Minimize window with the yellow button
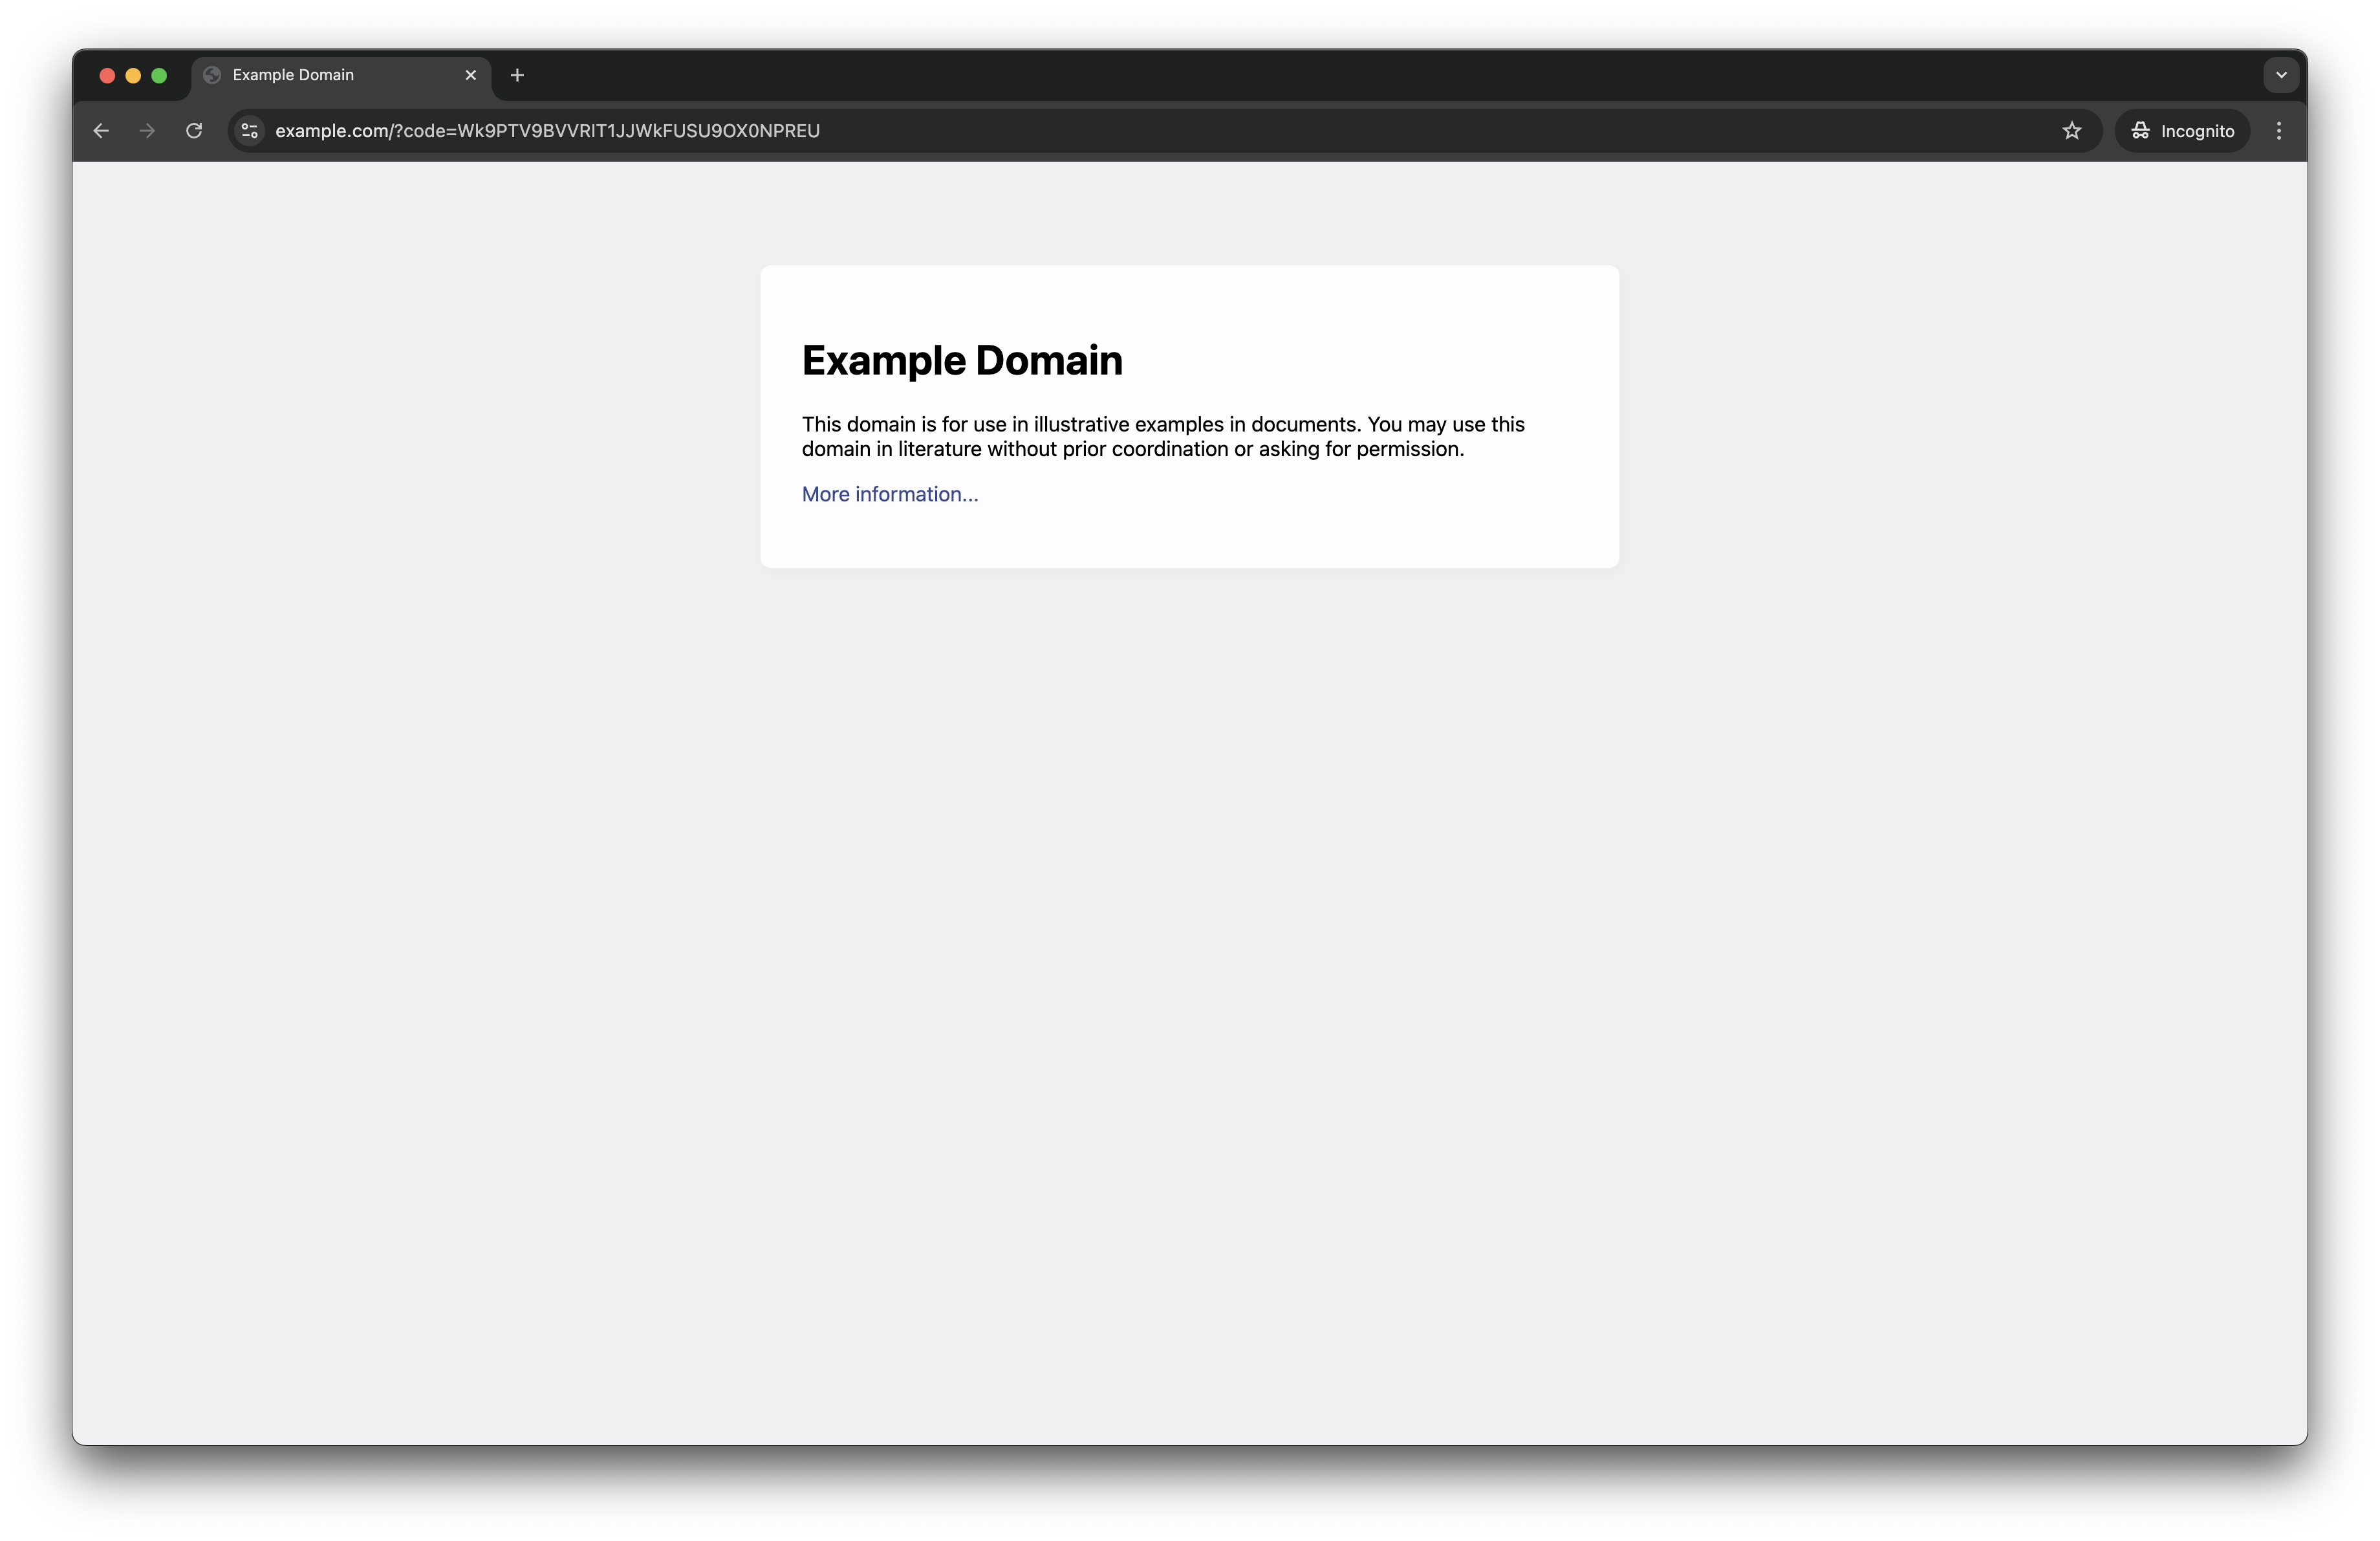Image resolution: width=2380 pixels, height=1541 pixels. point(133,75)
